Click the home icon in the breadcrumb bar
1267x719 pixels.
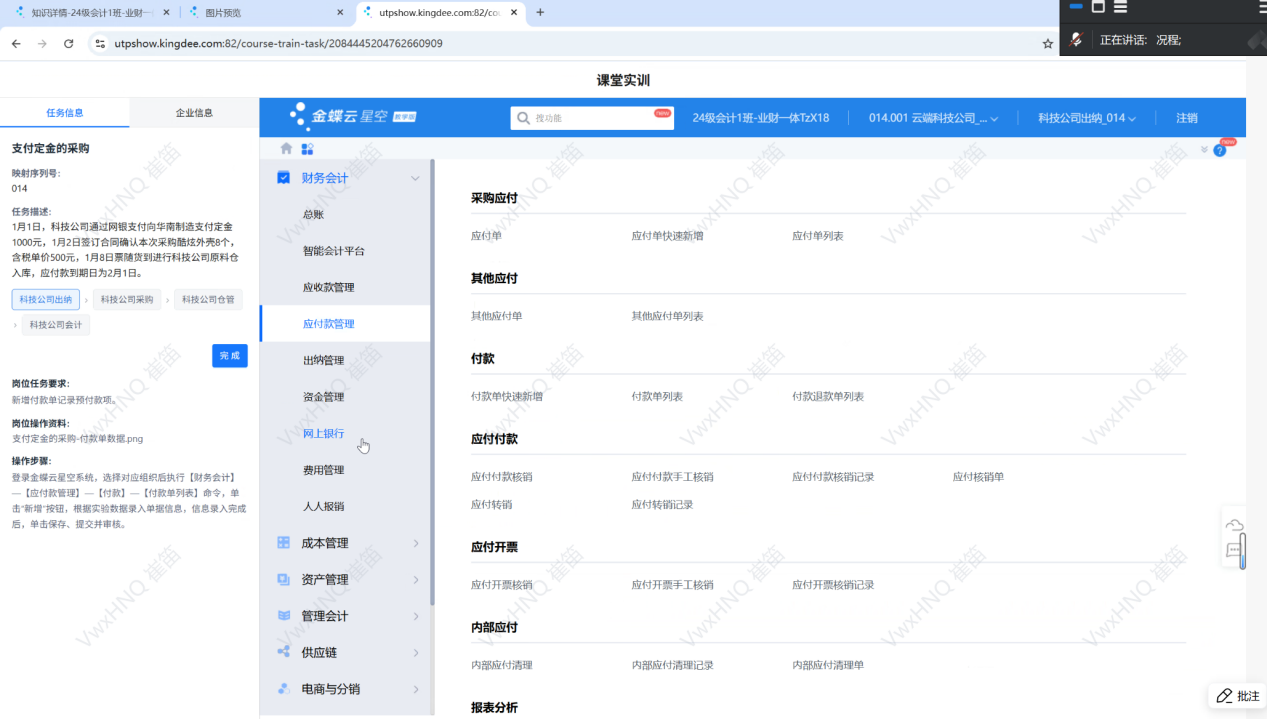(286, 148)
